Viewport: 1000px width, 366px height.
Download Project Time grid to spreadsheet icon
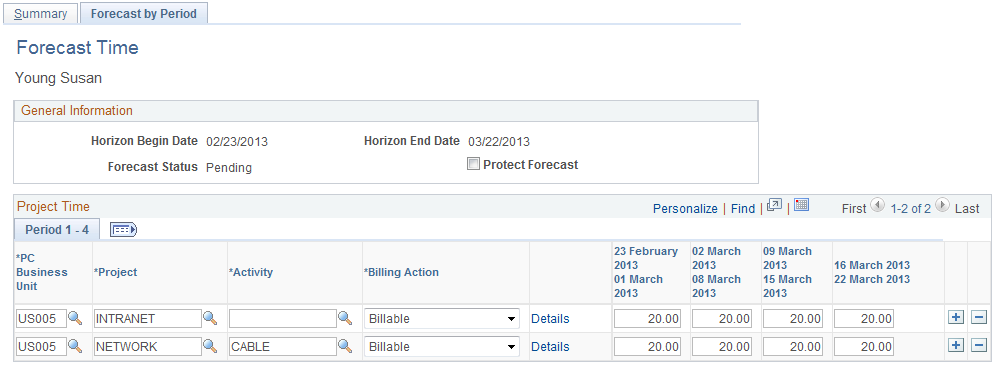(x=802, y=205)
